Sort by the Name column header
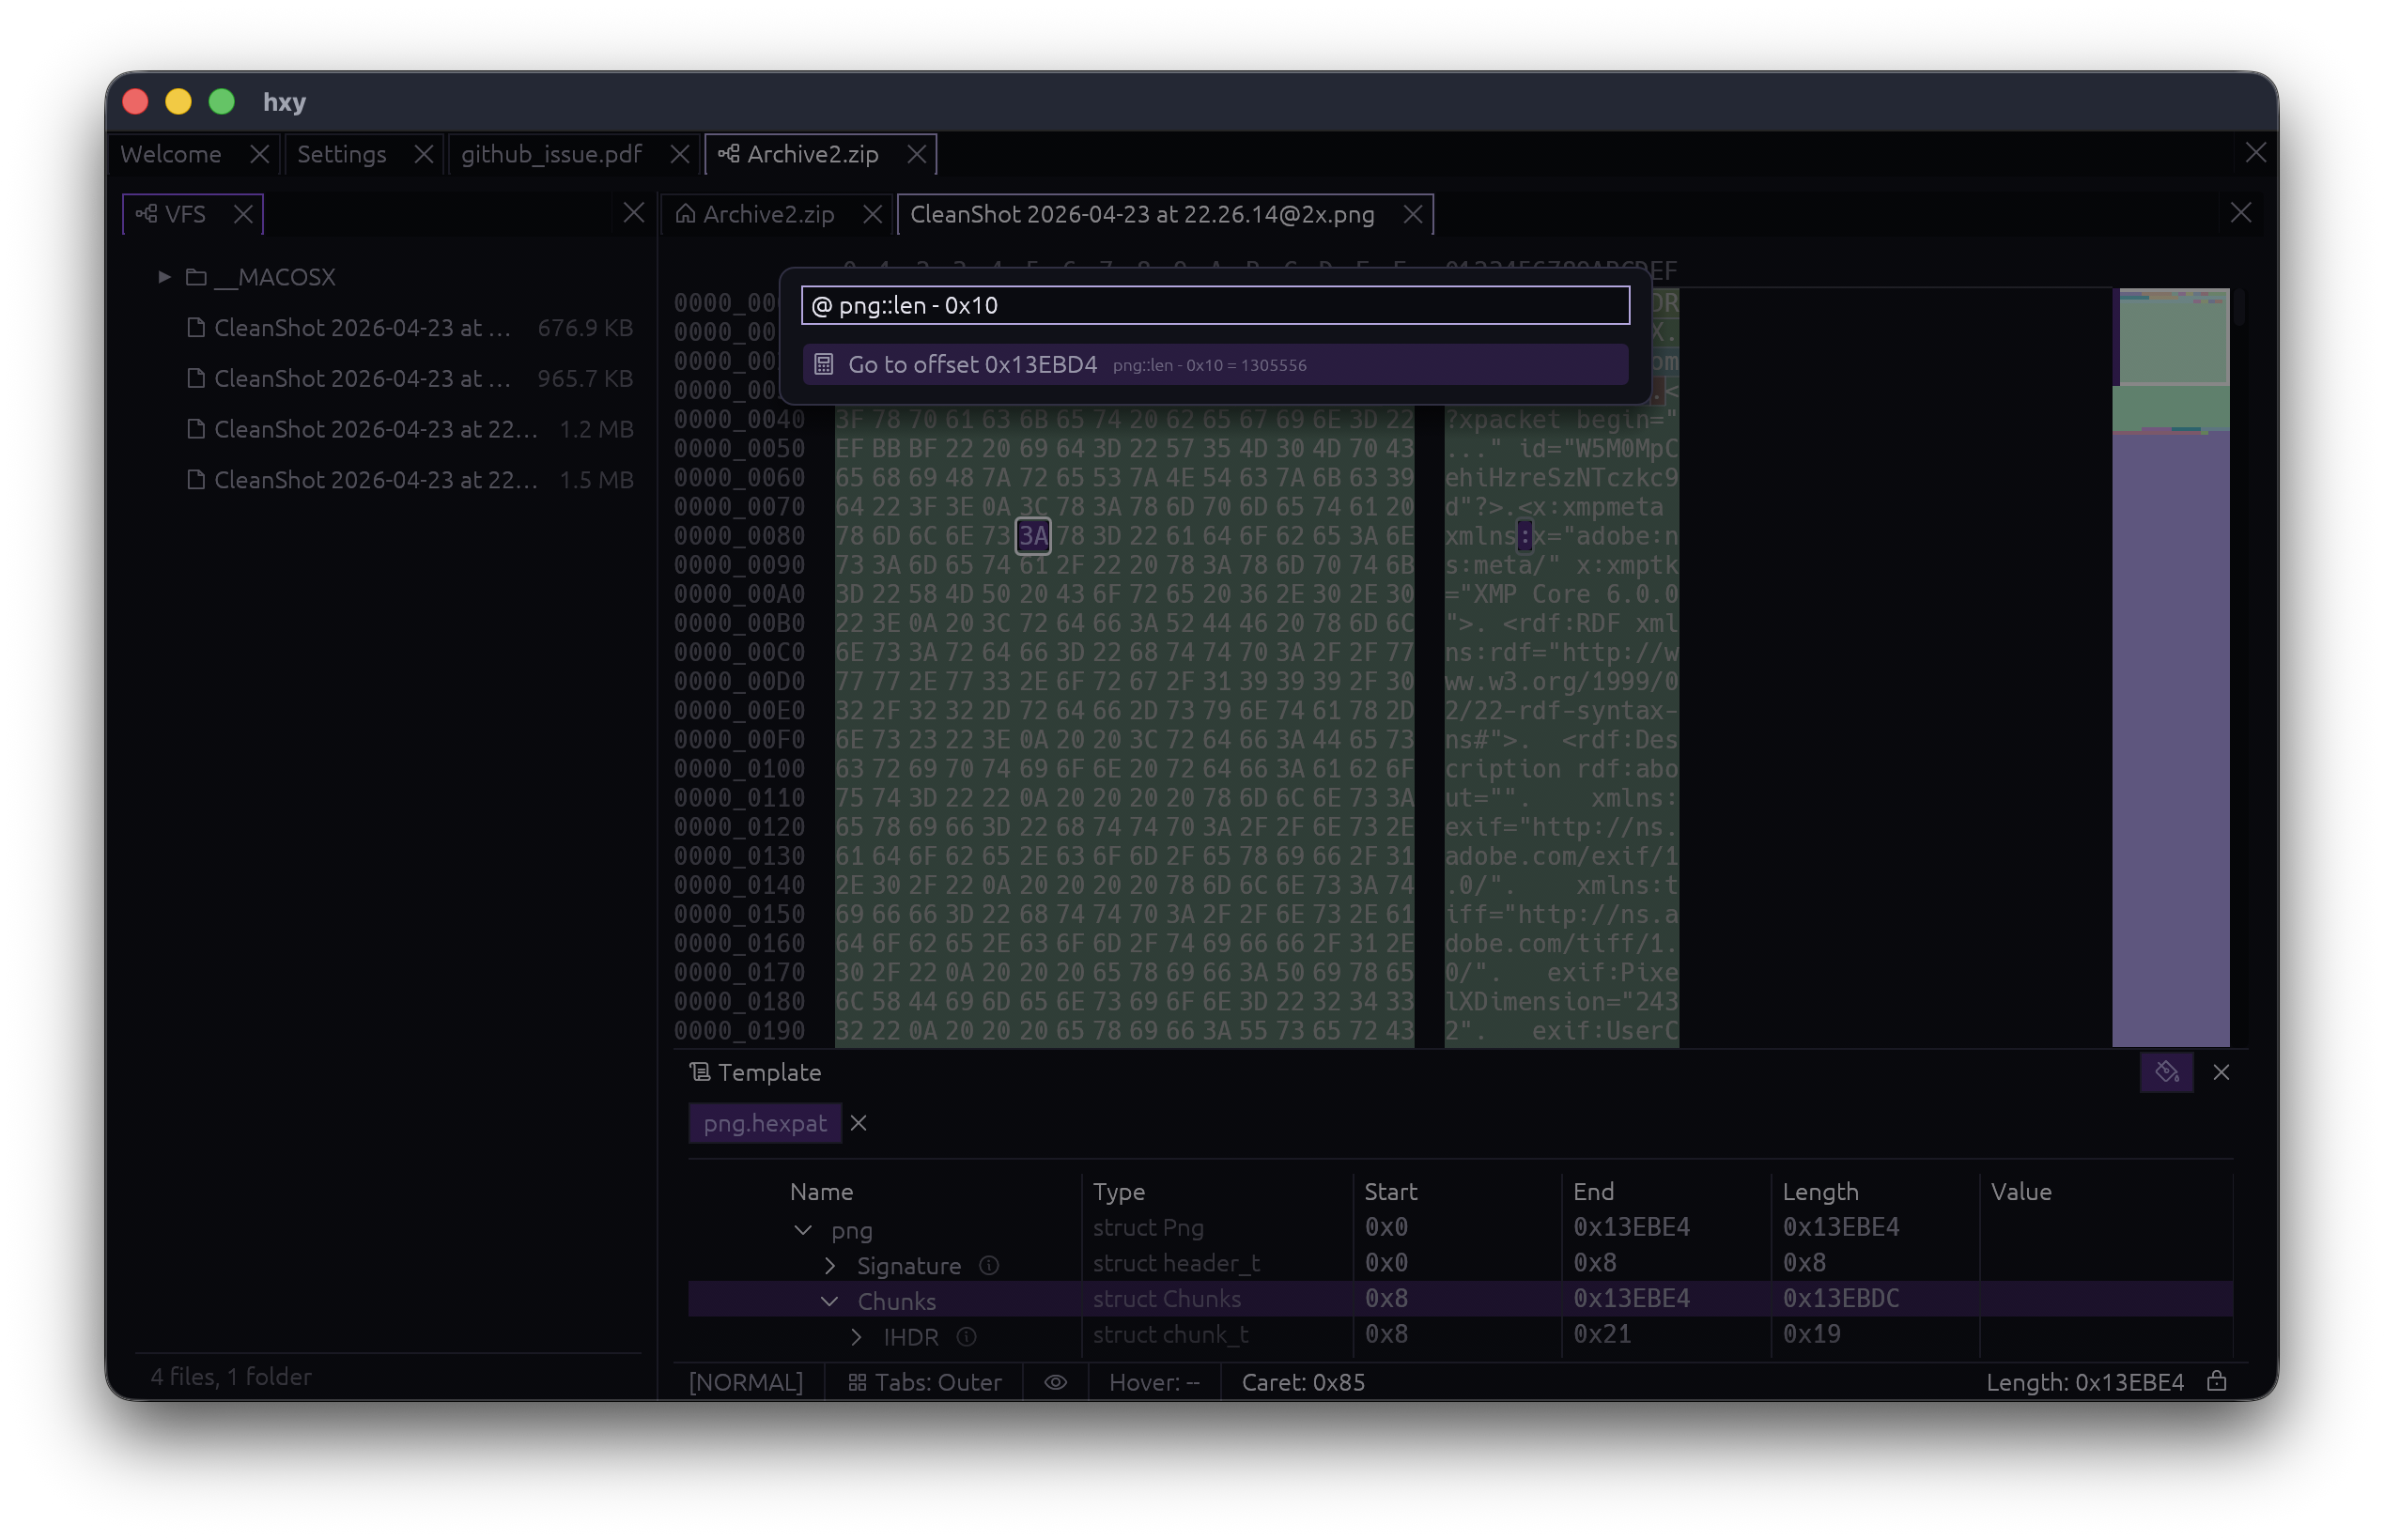The height and width of the screenshot is (1540, 2384). click(x=821, y=1192)
